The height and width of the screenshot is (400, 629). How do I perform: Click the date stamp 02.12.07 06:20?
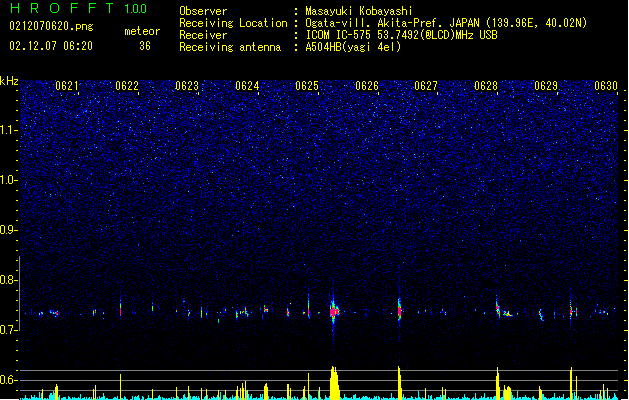point(51,46)
